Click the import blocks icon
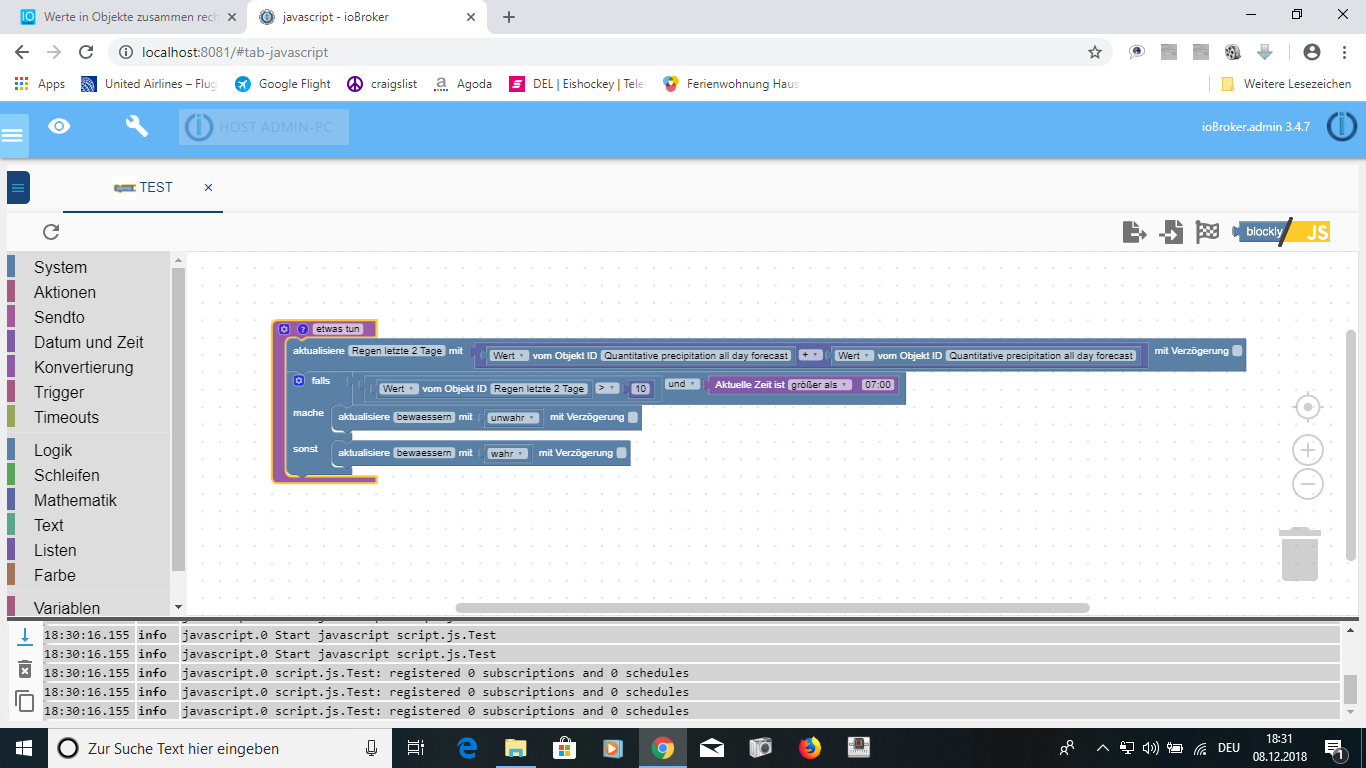The image size is (1366, 768). [1171, 232]
